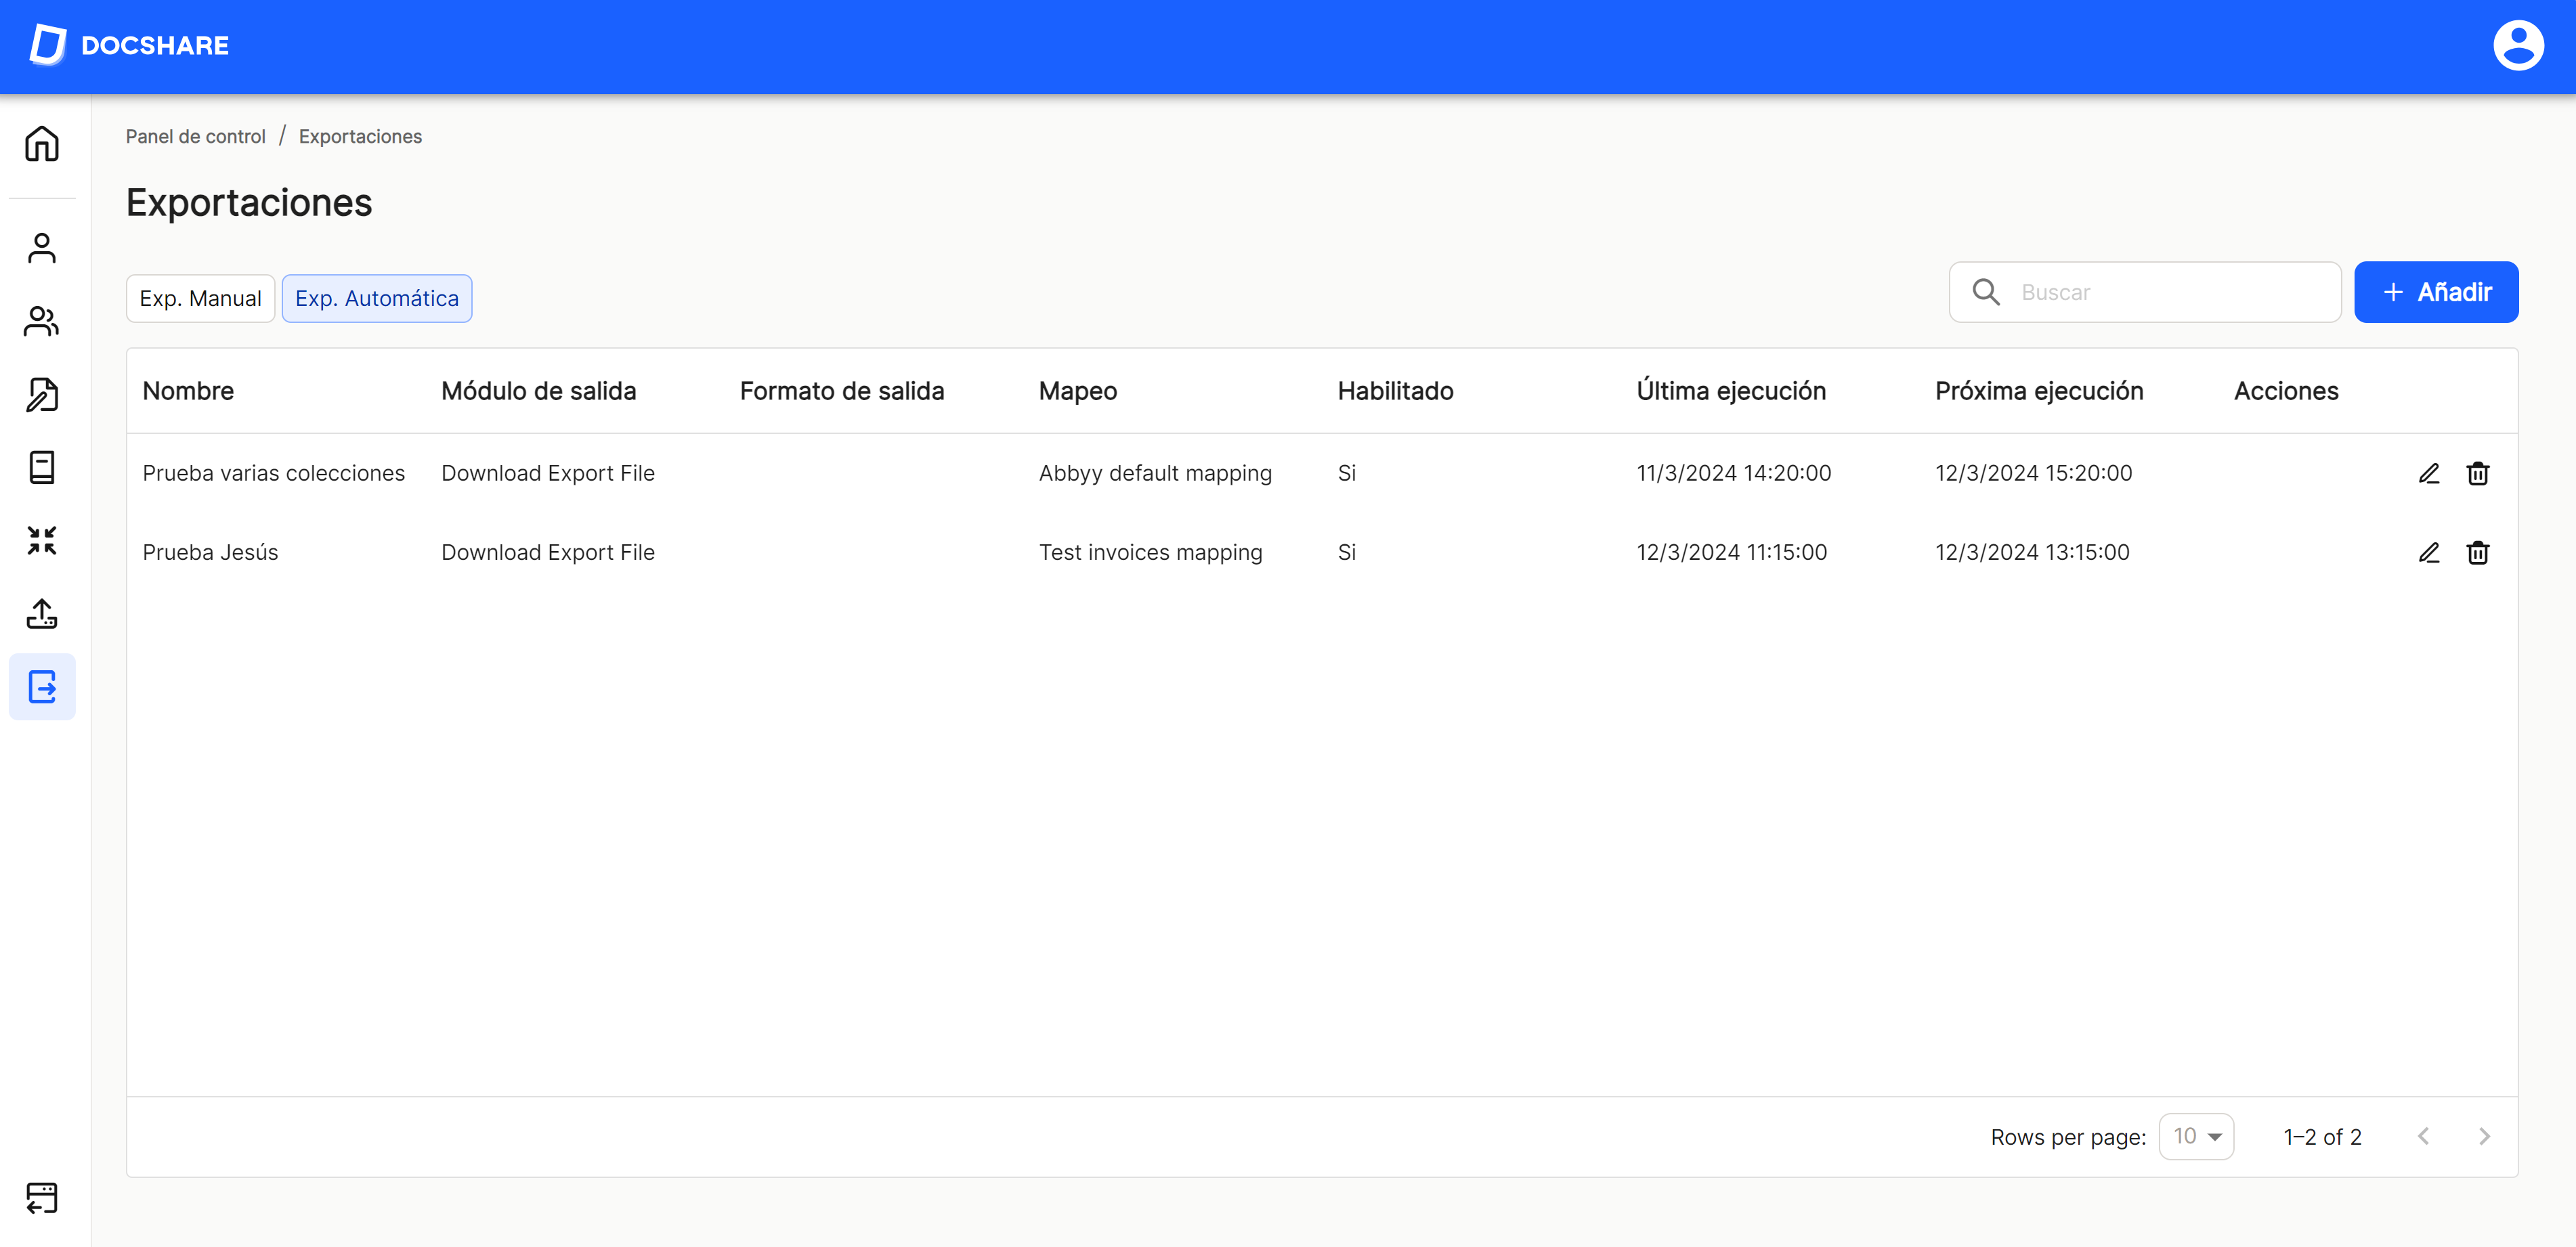
Task: Go to home via sidebar house icon
Action: [42, 144]
